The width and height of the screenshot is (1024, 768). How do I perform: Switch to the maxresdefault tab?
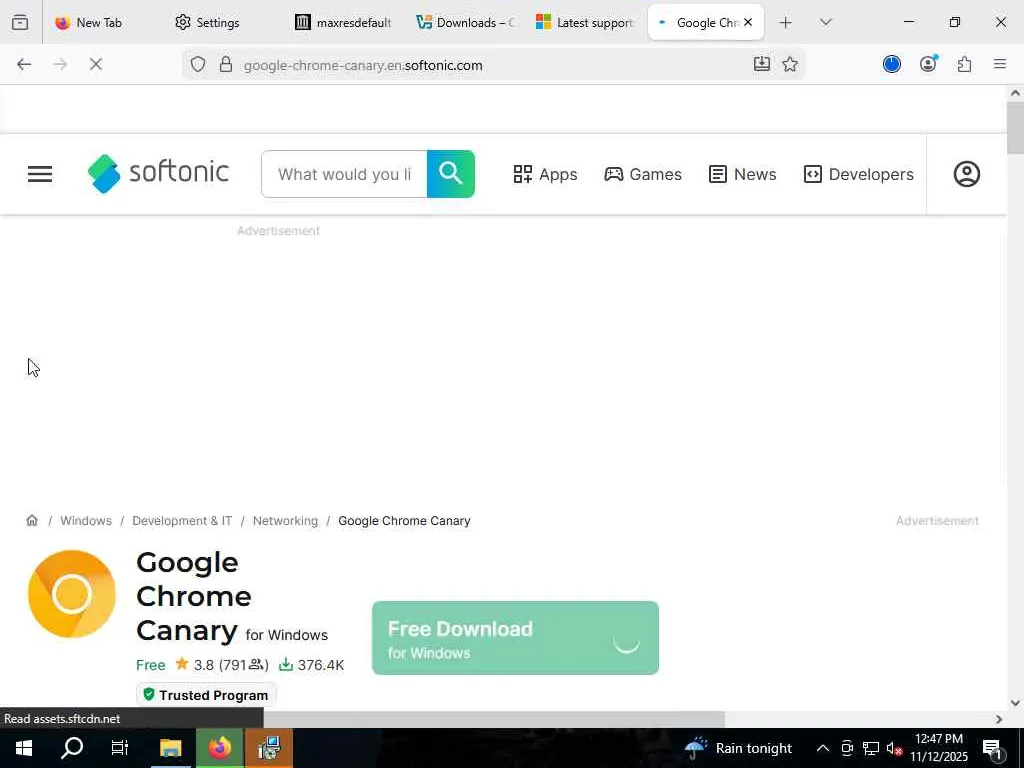343,22
